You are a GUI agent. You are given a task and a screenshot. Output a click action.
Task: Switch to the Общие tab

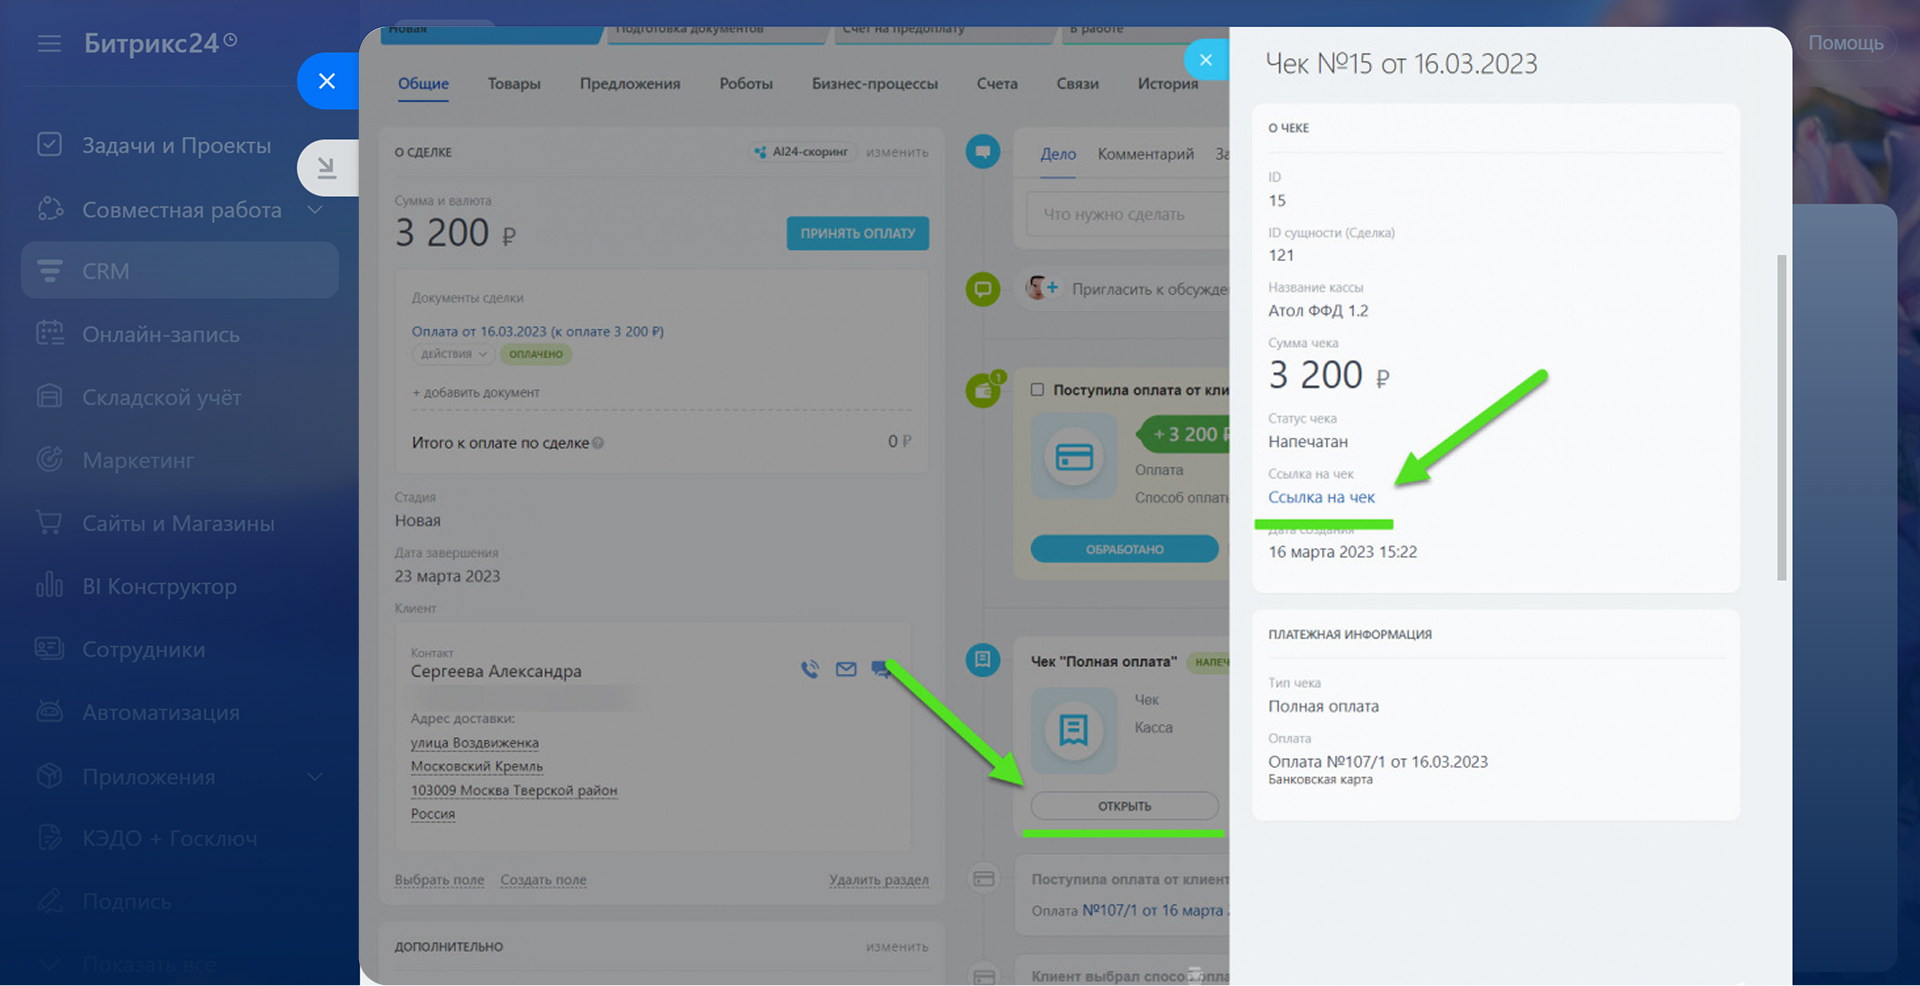point(423,84)
